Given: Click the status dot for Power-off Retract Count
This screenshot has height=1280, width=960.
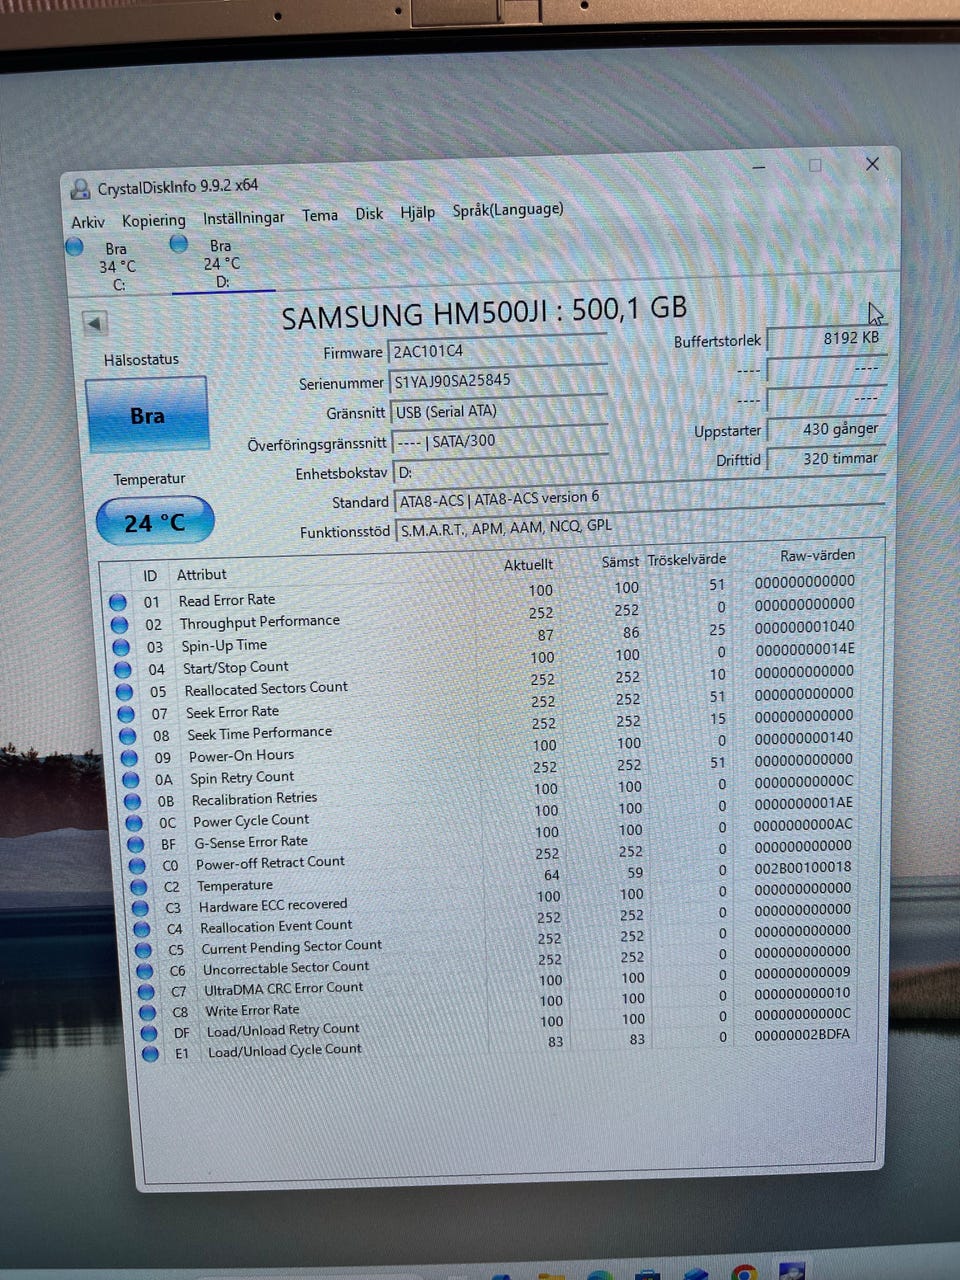Looking at the screenshot, I should 138,865.
